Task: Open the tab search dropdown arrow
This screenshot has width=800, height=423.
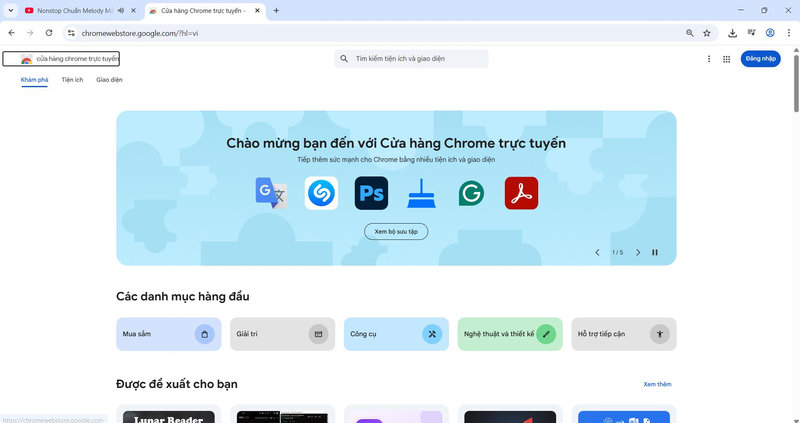Action: 10,10
